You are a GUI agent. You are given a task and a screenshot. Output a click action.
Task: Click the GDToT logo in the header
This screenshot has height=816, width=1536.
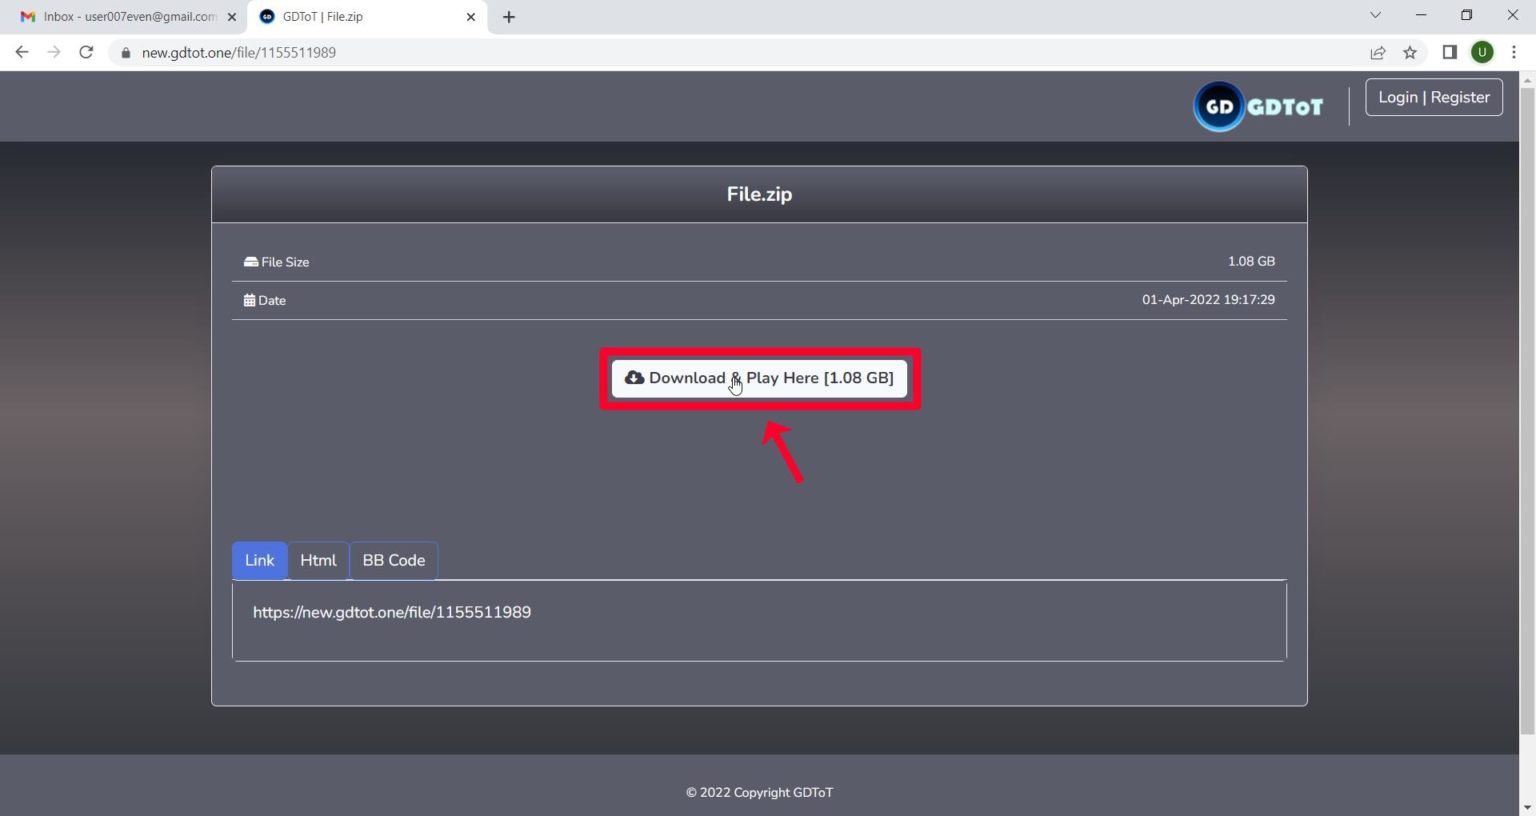click(x=1257, y=106)
